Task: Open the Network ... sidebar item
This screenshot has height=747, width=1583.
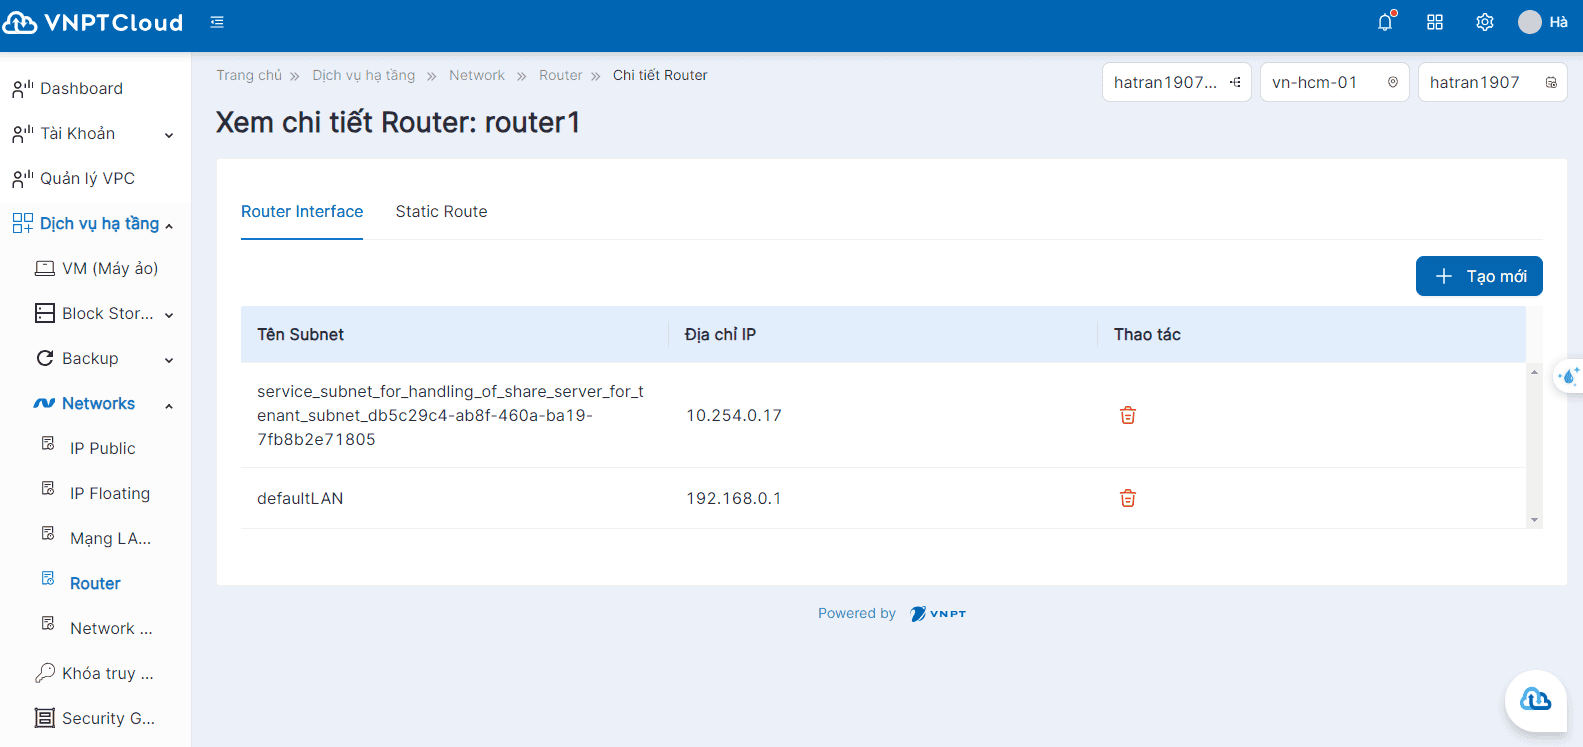Action: click(x=111, y=628)
